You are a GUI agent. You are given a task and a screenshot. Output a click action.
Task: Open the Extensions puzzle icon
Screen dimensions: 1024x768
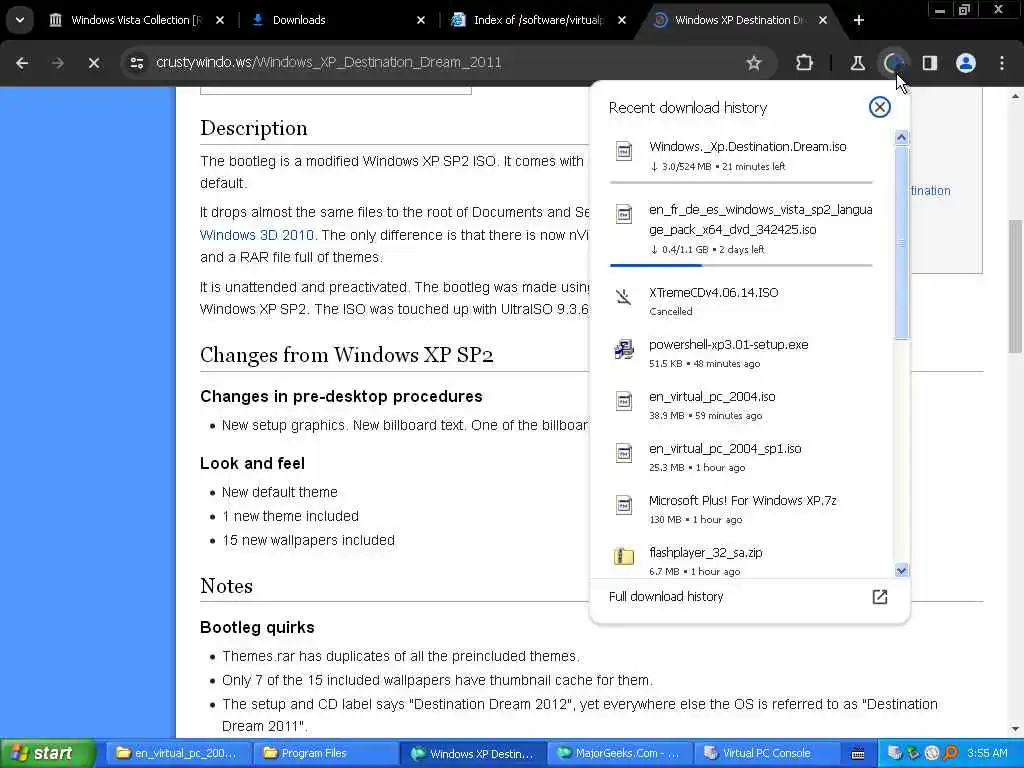click(805, 63)
